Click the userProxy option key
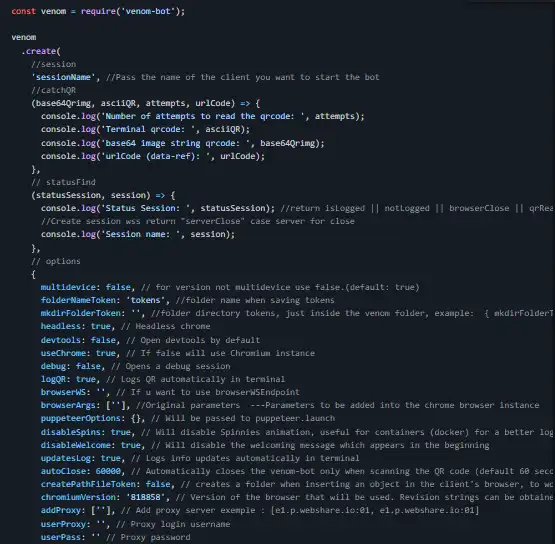The image size is (555, 544). click(63, 524)
